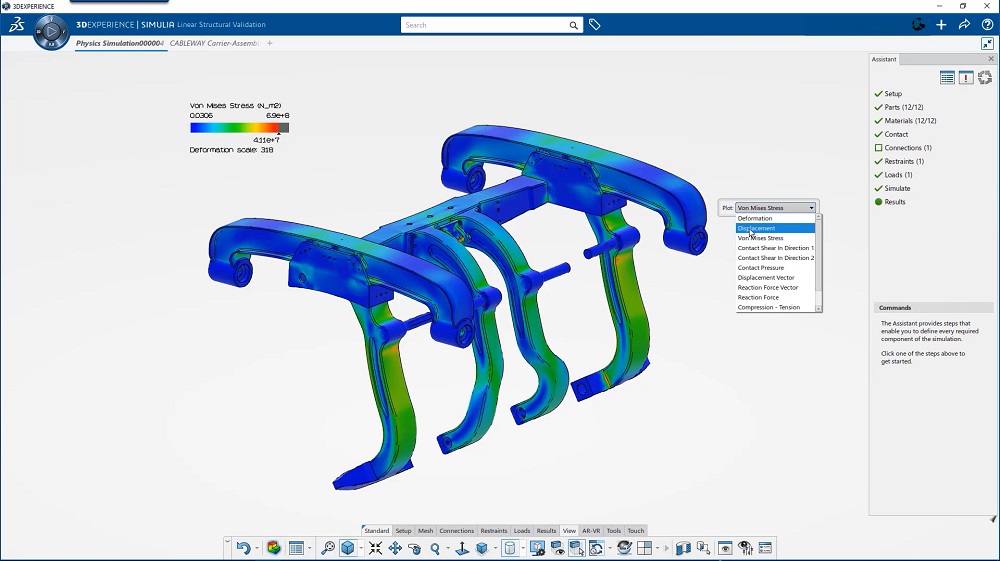Select the Zoom magnifier icon

tap(435, 548)
